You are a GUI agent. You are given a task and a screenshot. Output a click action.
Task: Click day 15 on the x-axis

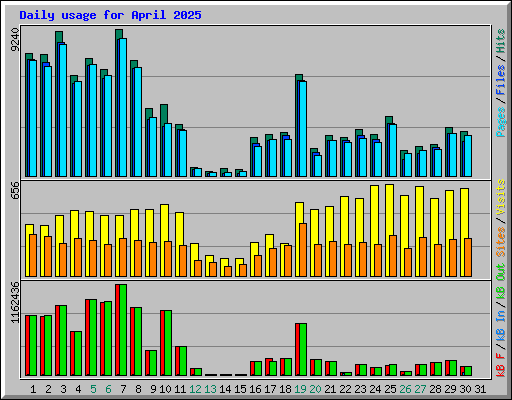click(240, 389)
